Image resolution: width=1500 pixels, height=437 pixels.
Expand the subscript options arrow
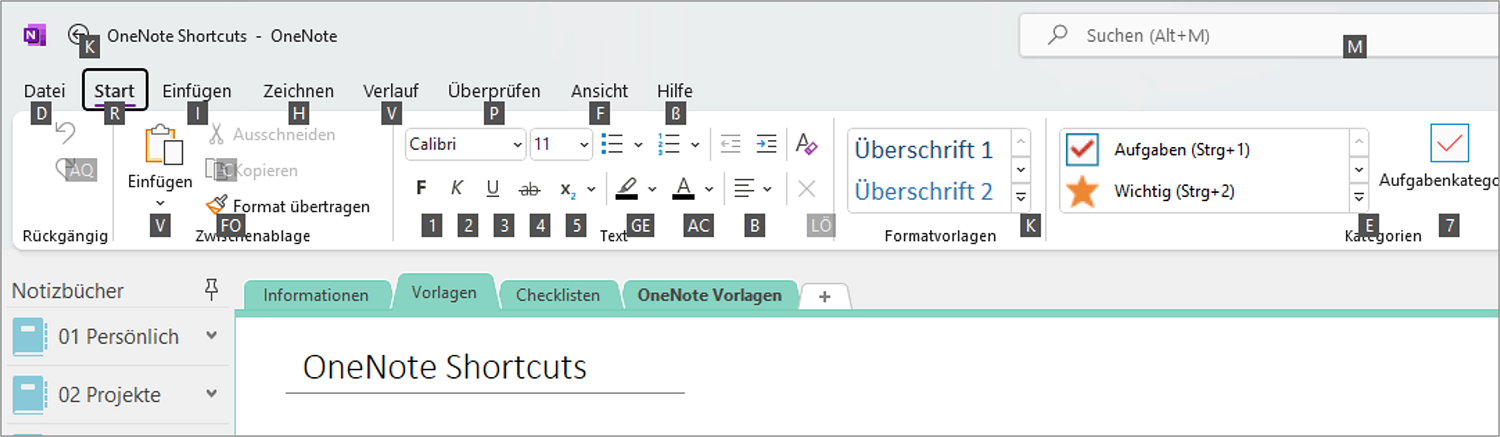591,188
